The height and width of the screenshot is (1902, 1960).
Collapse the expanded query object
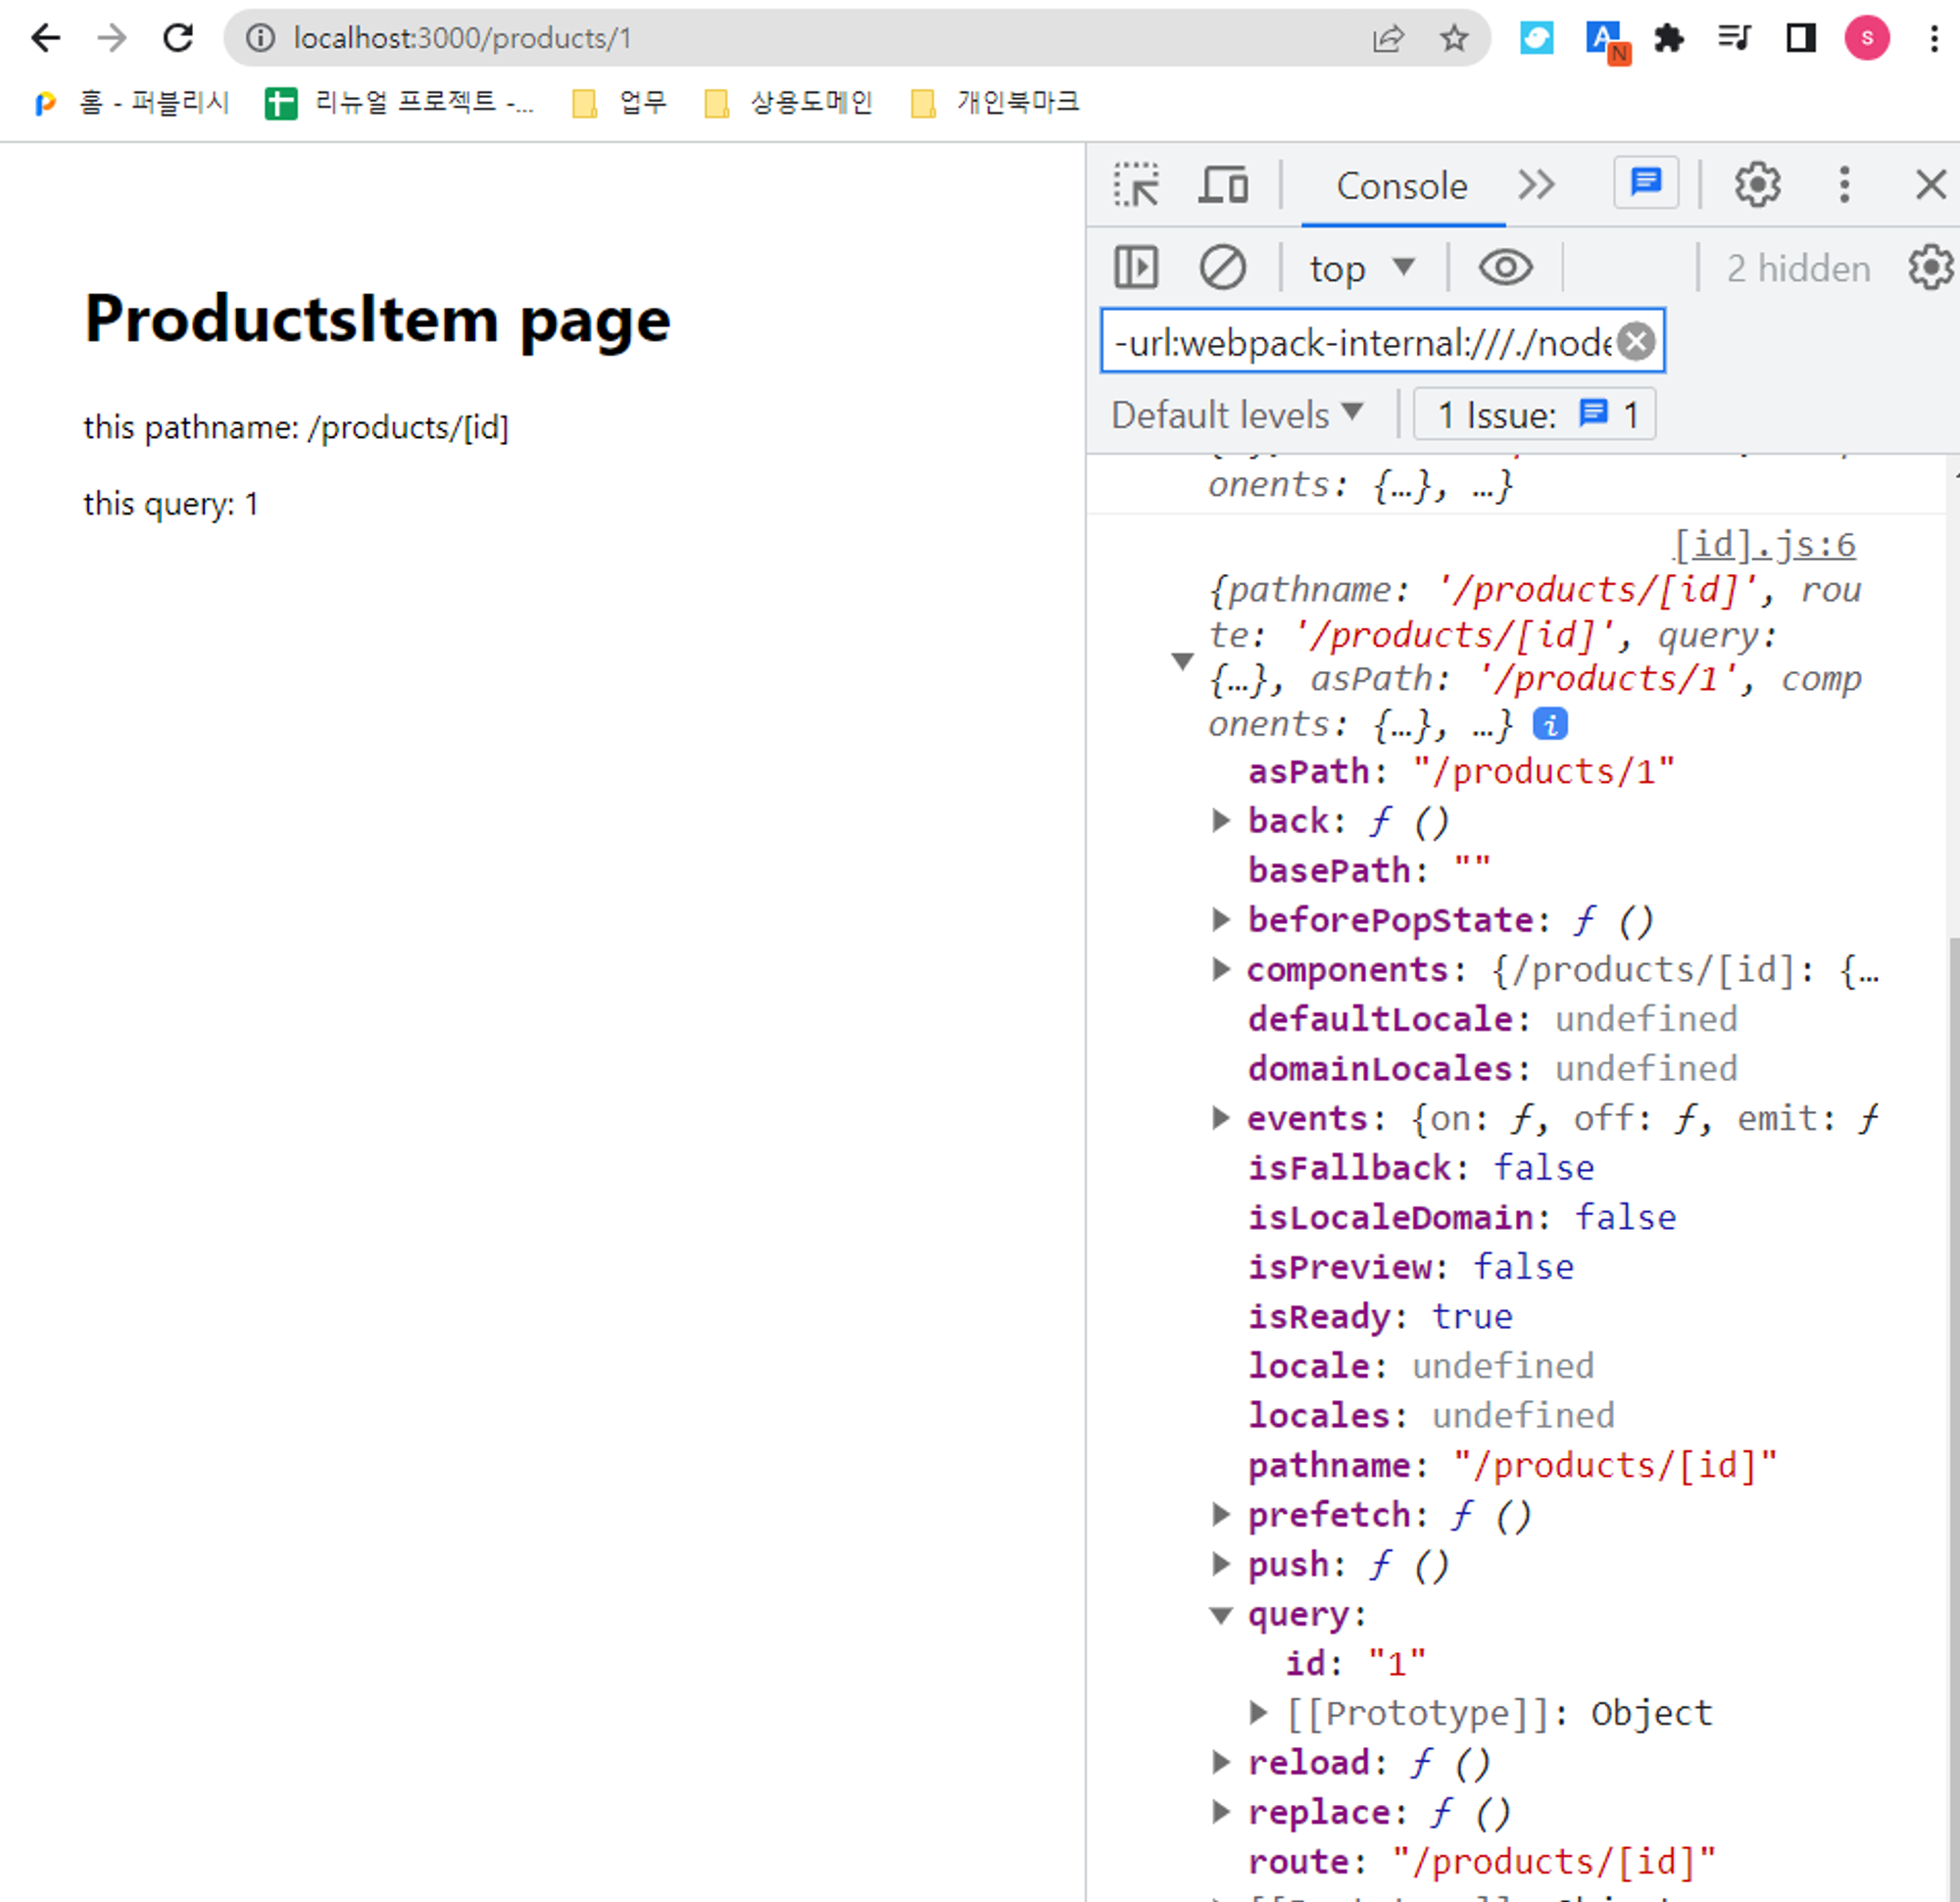click(1221, 1614)
